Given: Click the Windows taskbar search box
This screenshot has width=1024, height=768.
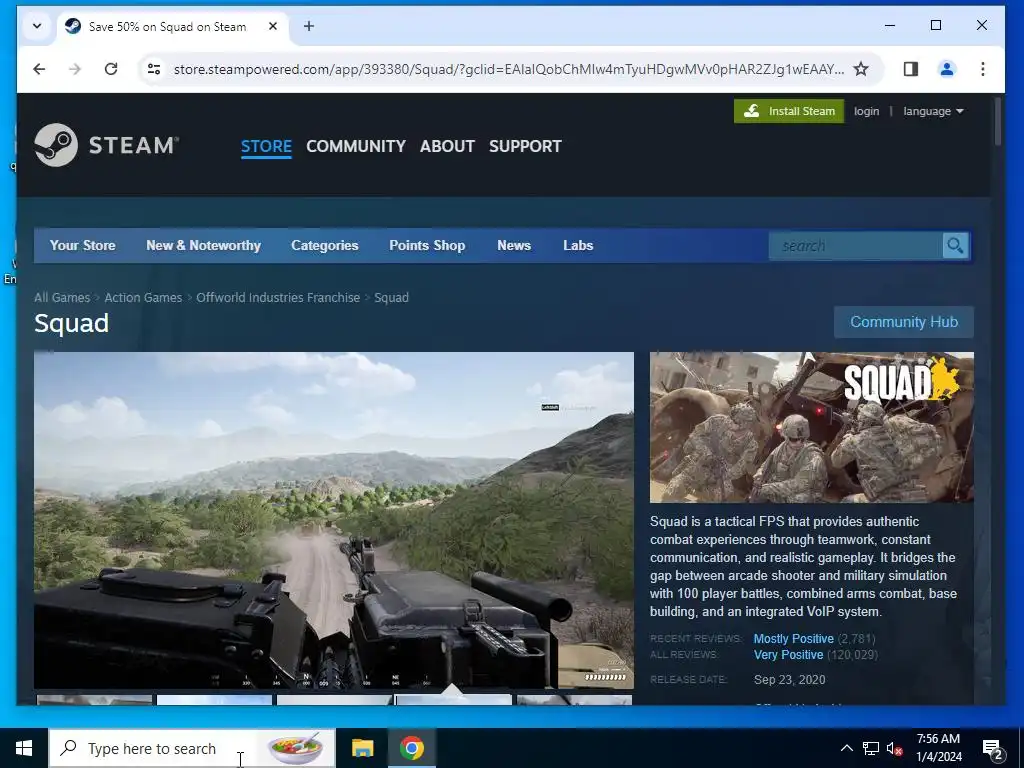Looking at the screenshot, I should [x=192, y=748].
